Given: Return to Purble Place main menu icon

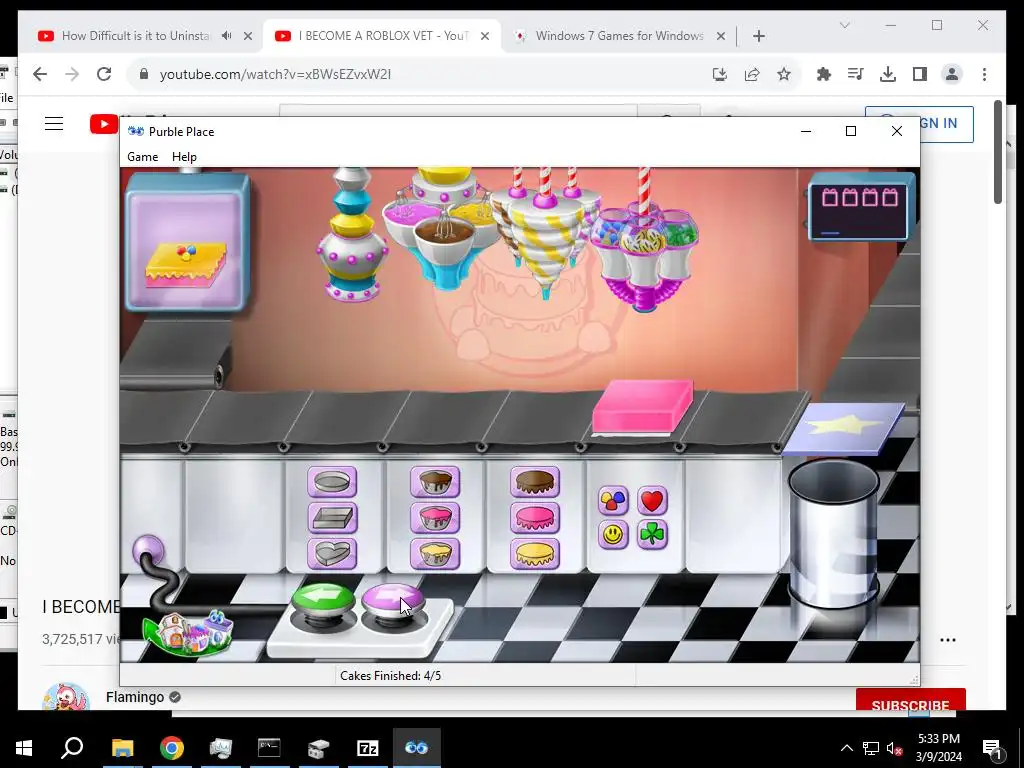Looking at the screenshot, I should click(x=188, y=633).
